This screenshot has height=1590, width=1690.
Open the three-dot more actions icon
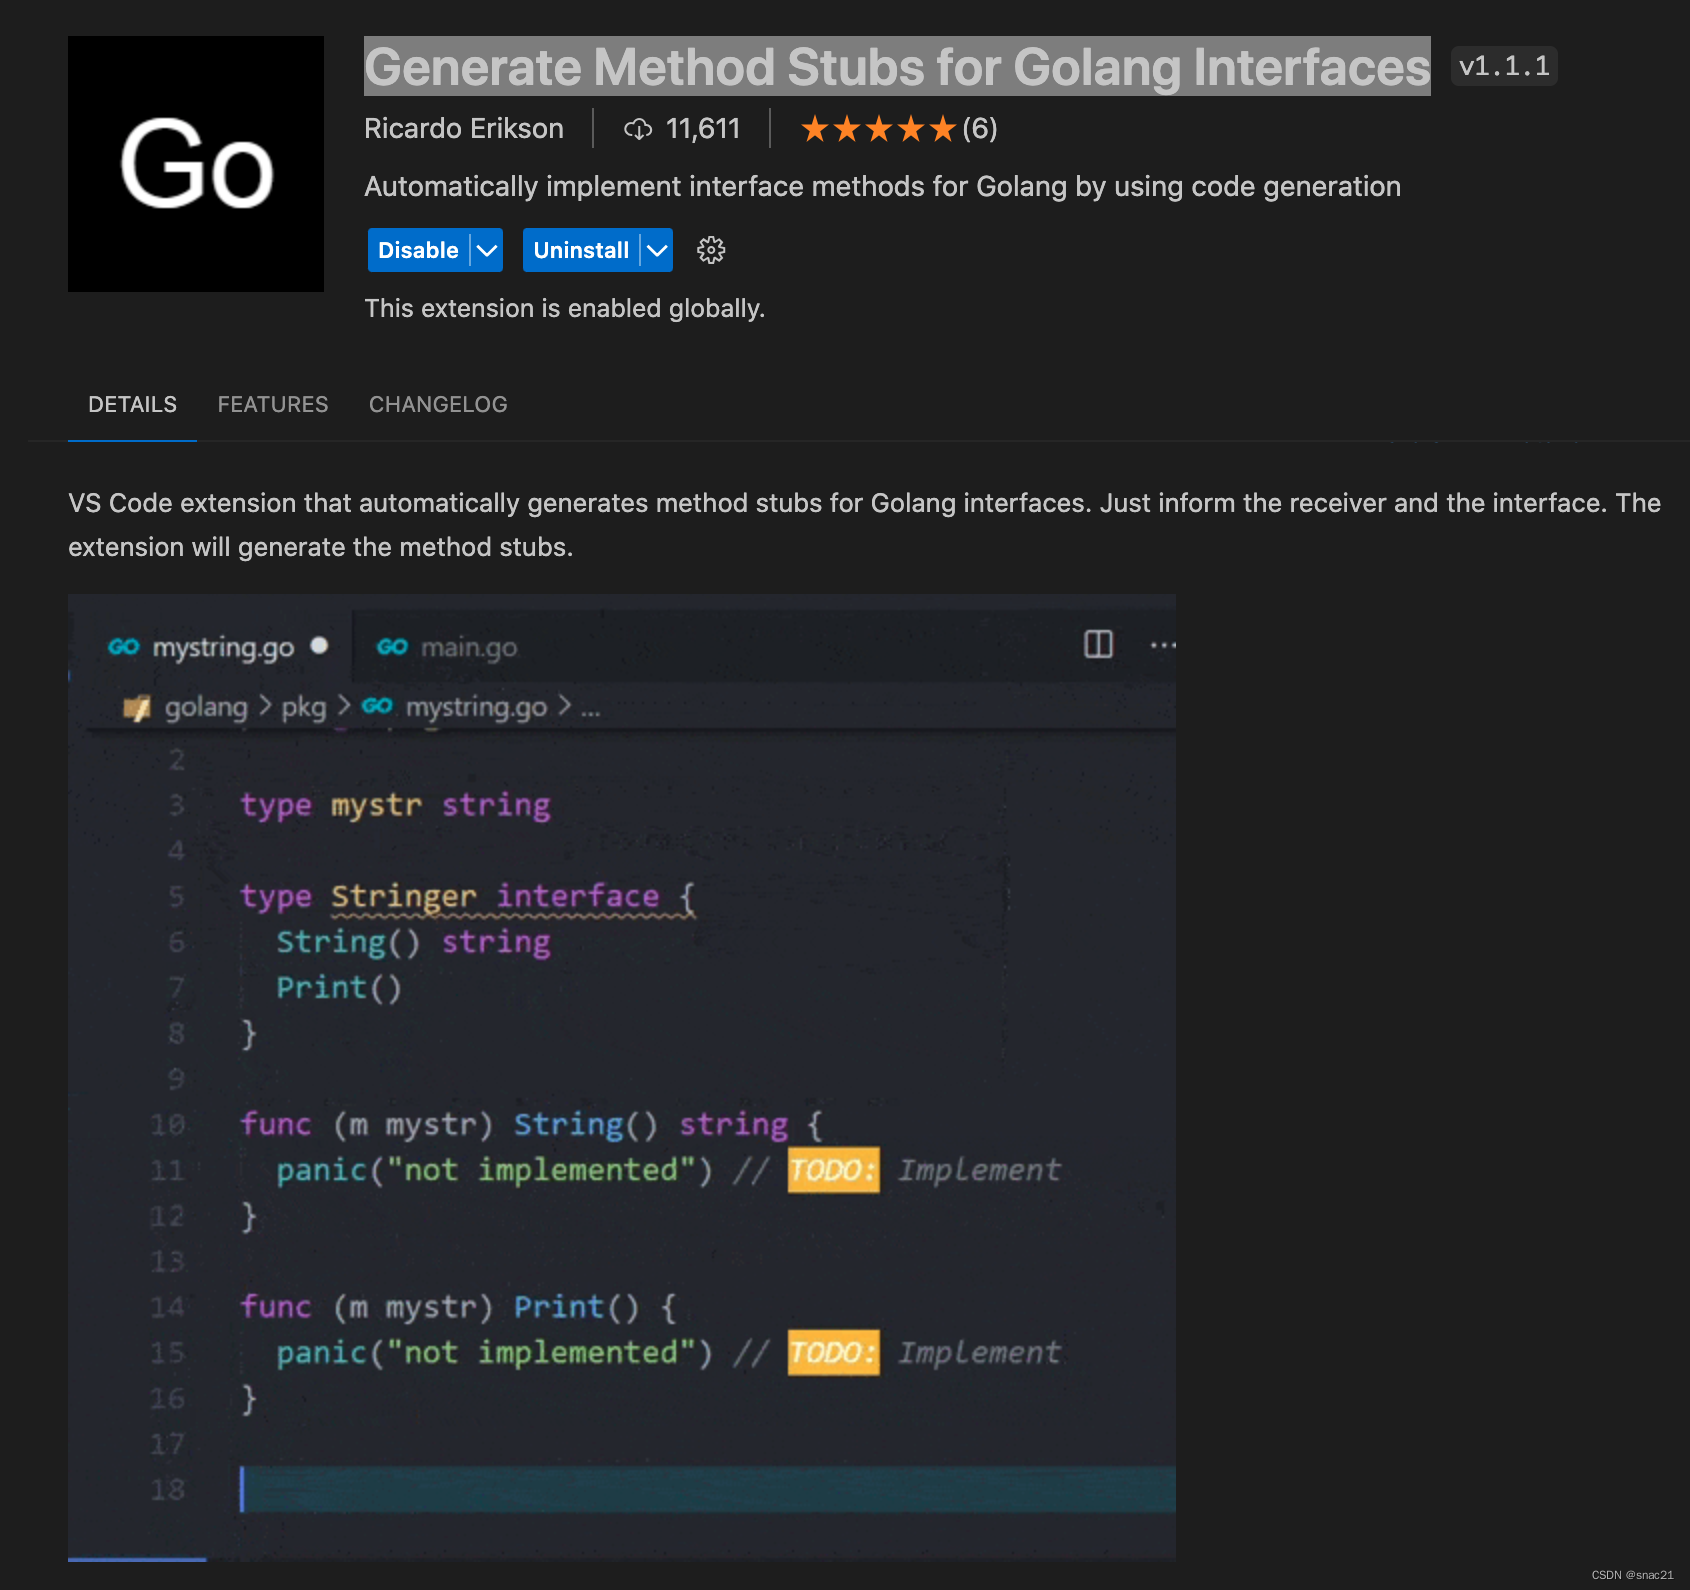[x=1163, y=645]
